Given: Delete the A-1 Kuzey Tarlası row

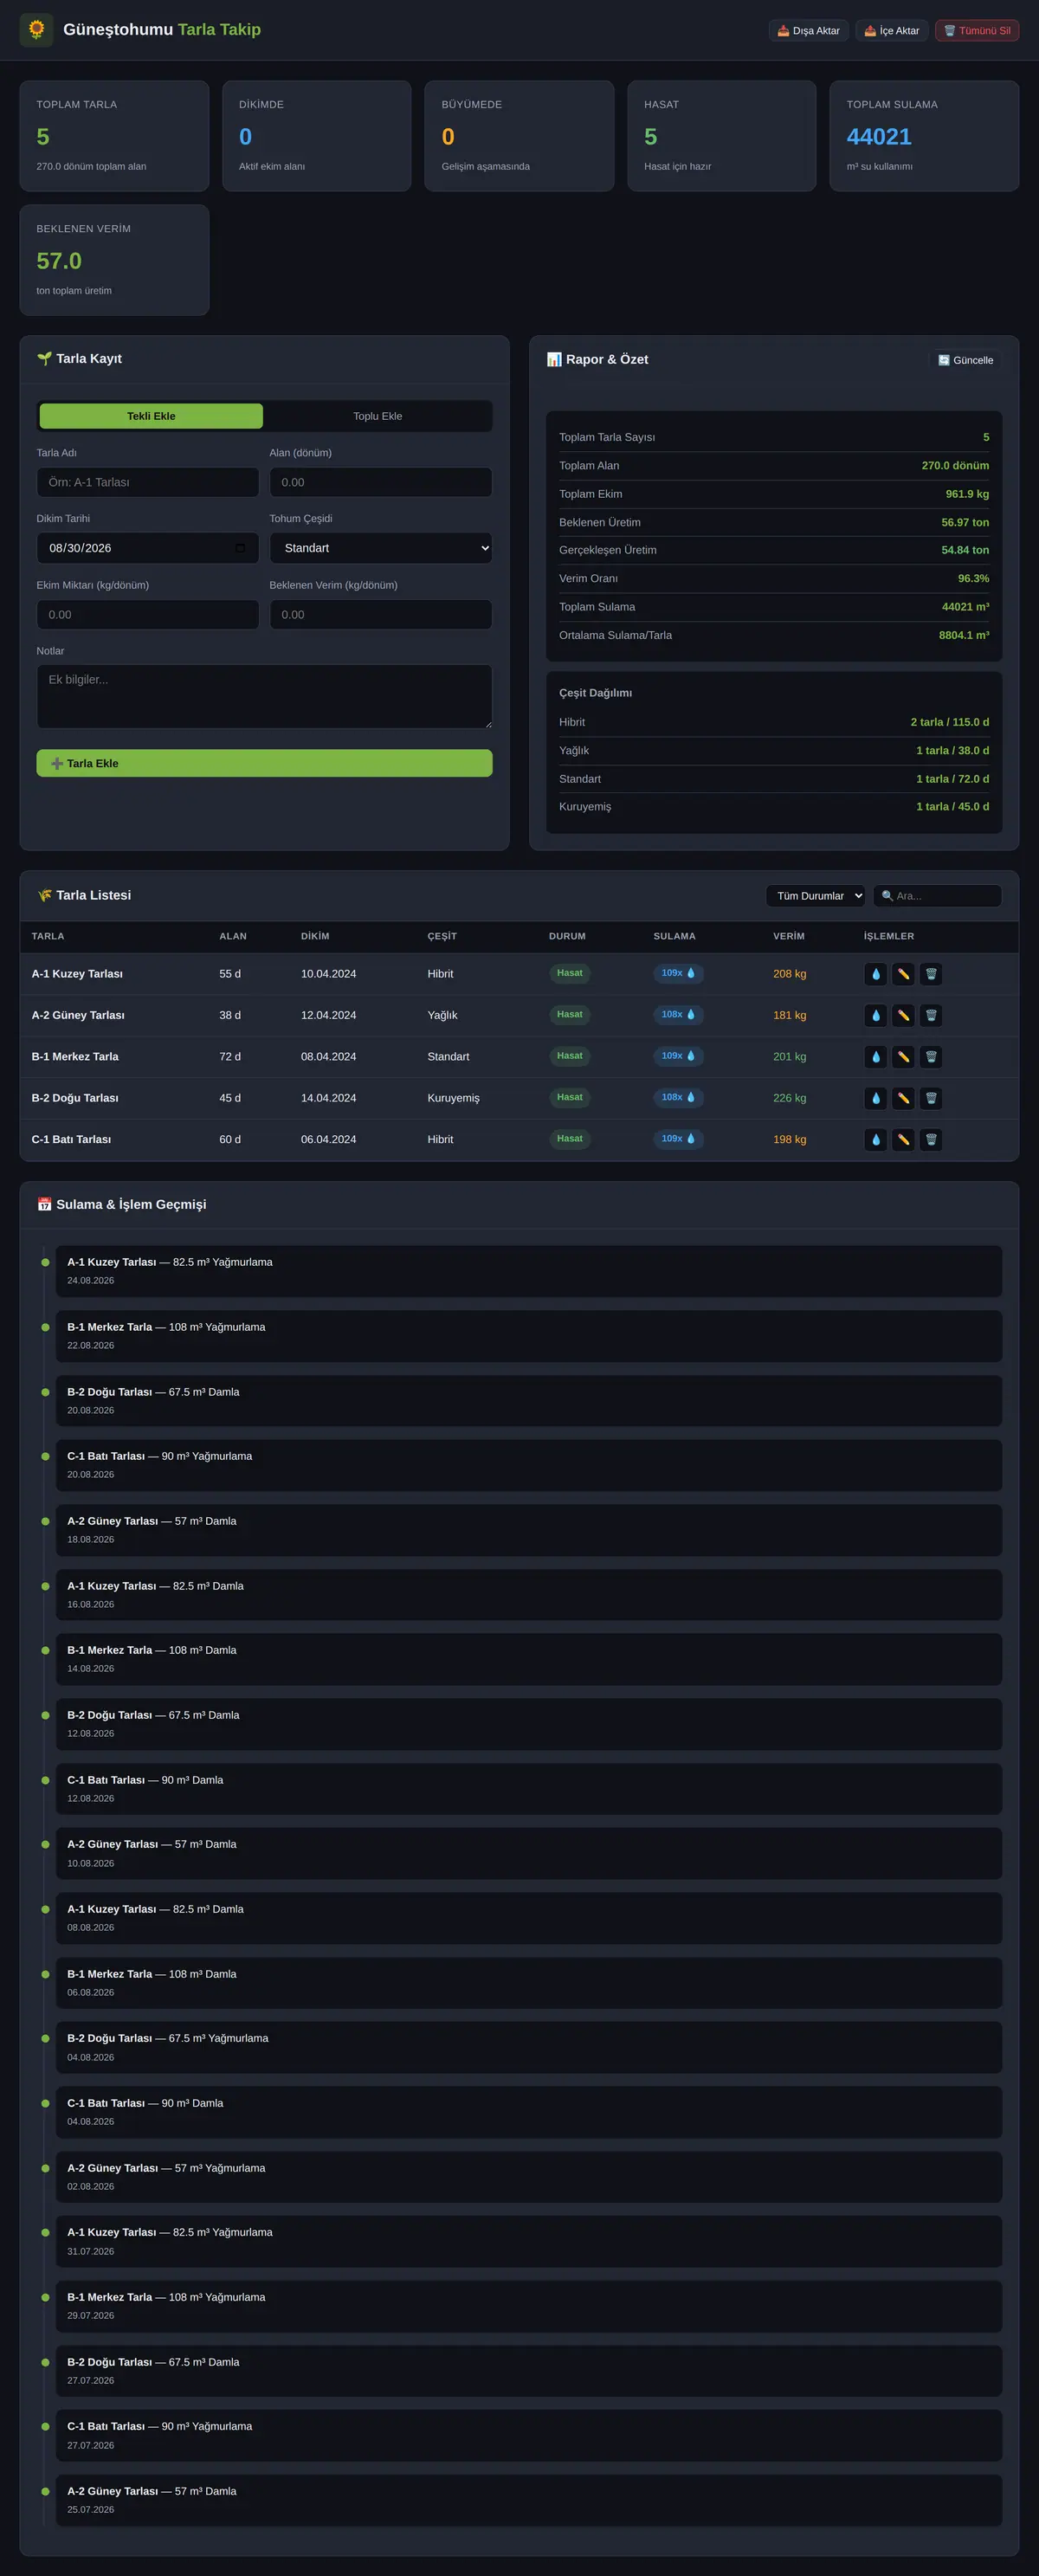Looking at the screenshot, I should (x=931, y=974).
